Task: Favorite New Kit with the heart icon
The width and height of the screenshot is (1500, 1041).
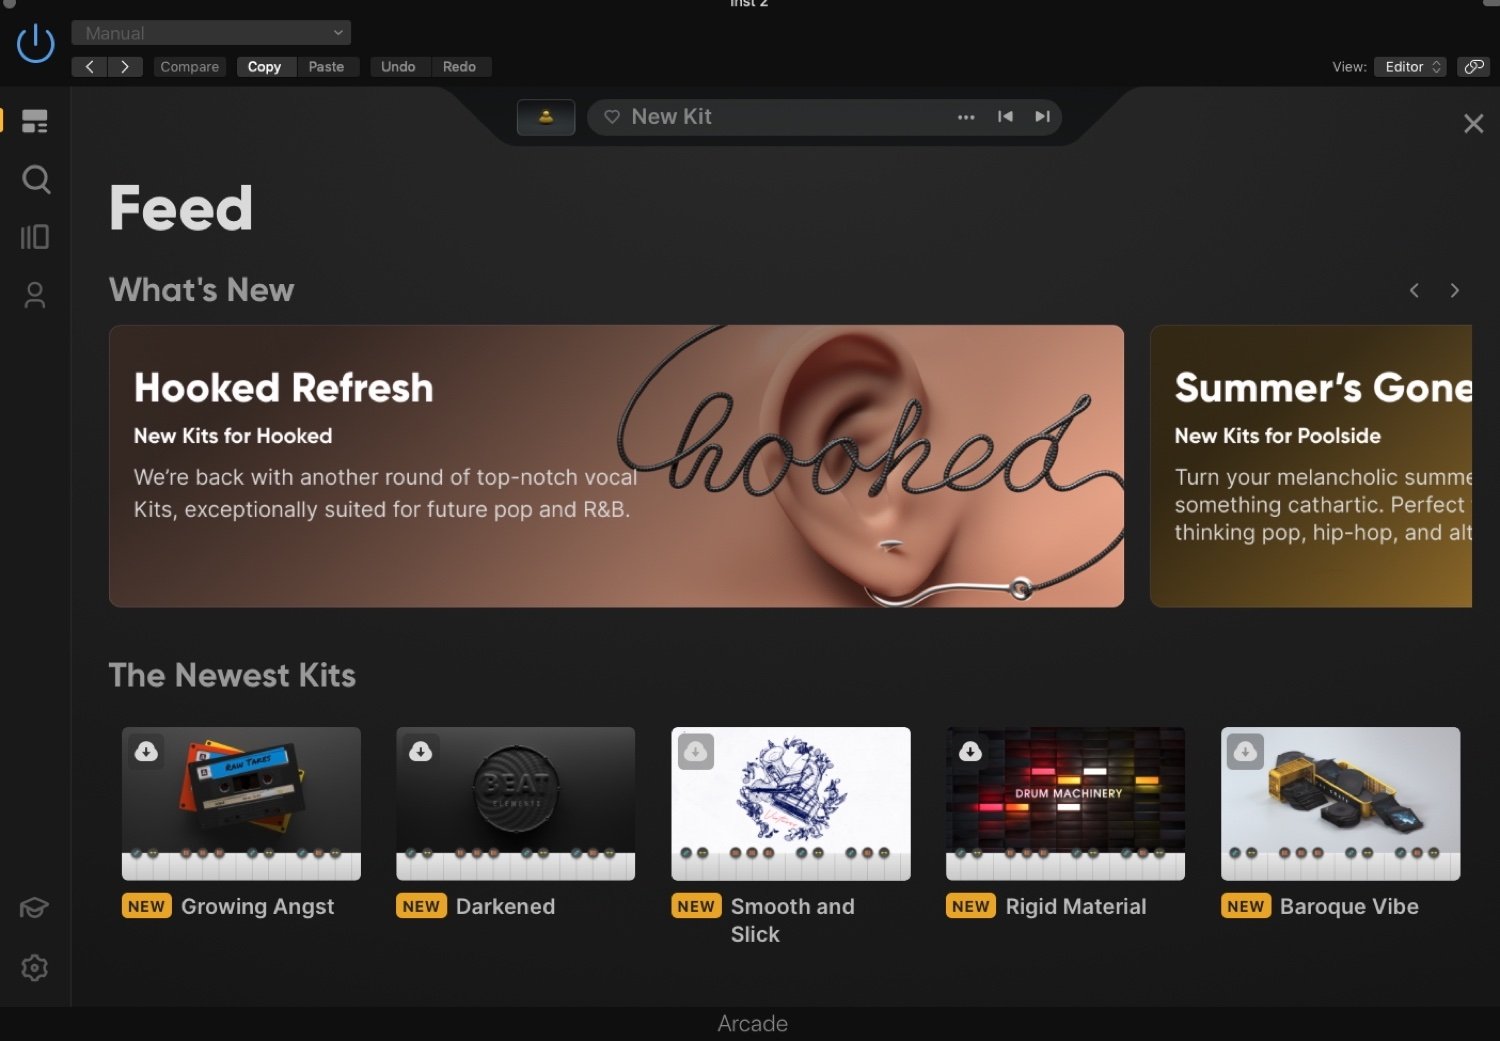Action: [612, 117]
